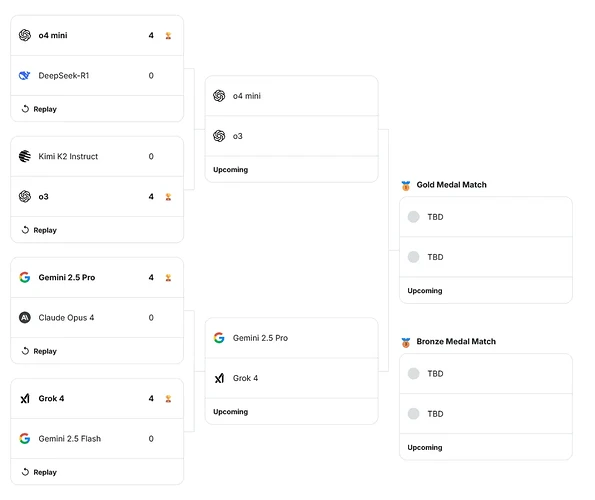
Task: Click trophy icon beside Gemini 2.5 Pro
Action: [168, 277]
